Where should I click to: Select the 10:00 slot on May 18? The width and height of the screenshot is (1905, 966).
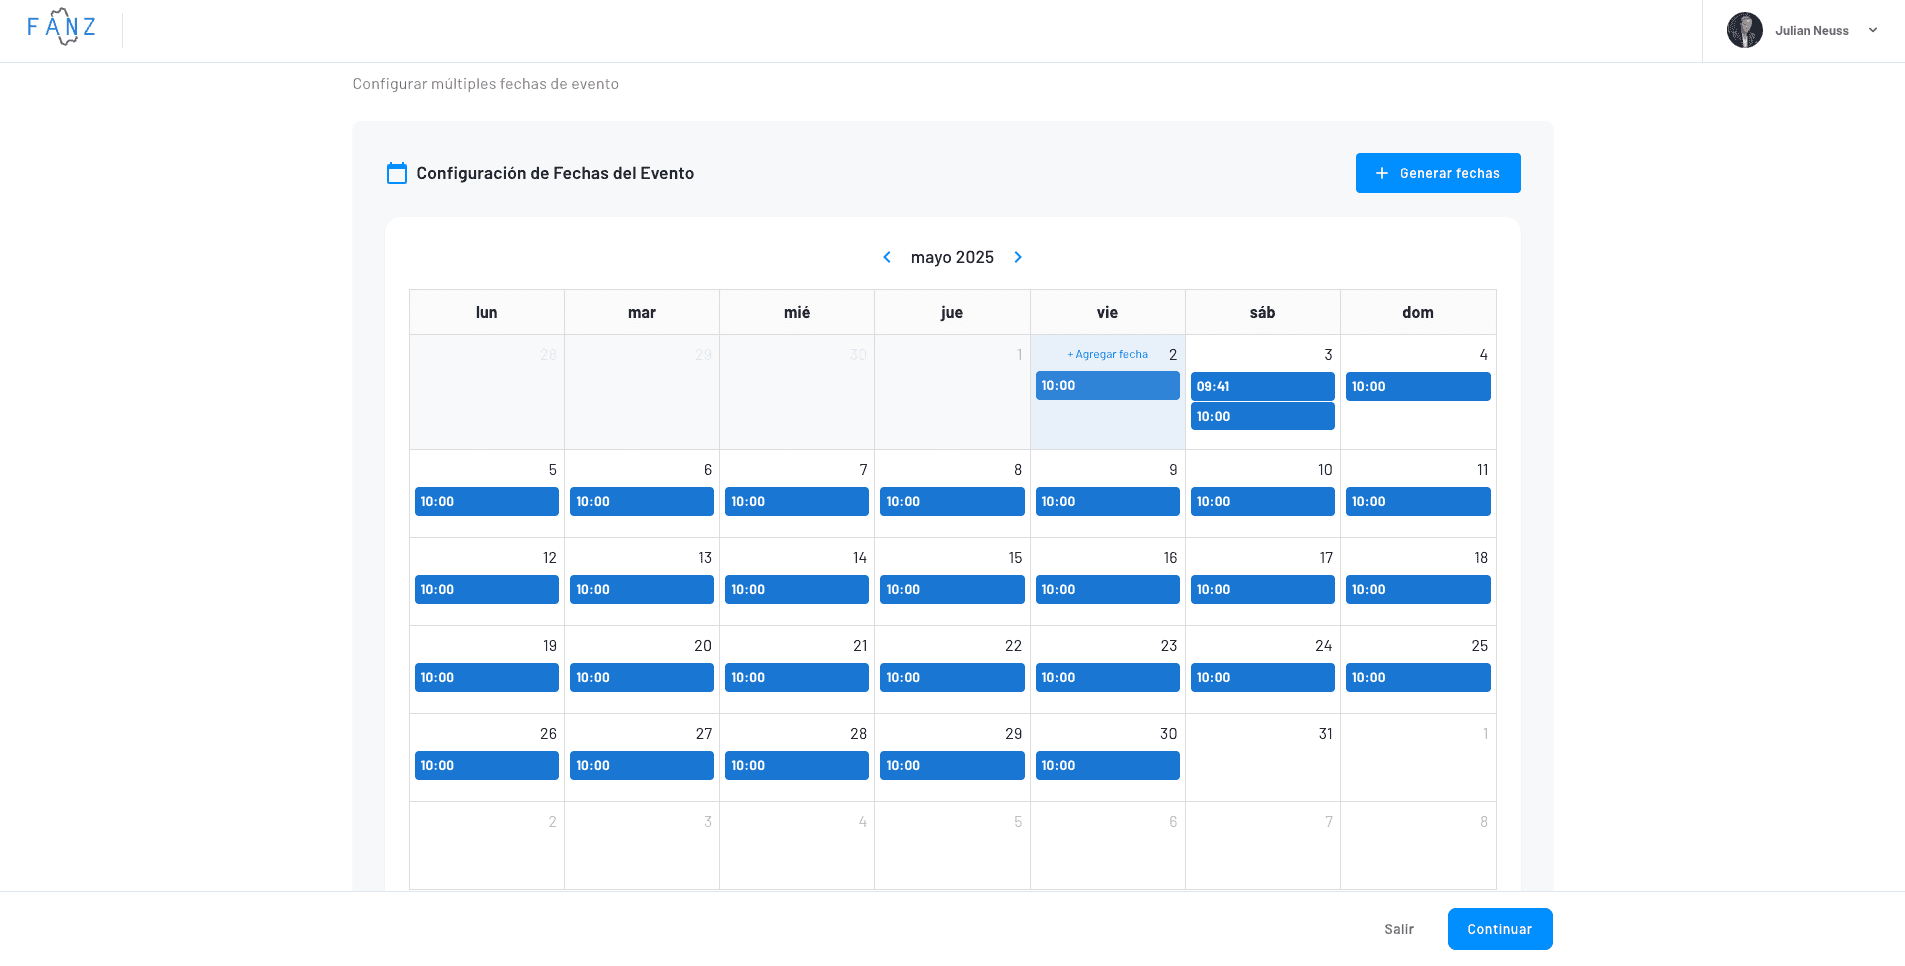[x=1417, y=589]
